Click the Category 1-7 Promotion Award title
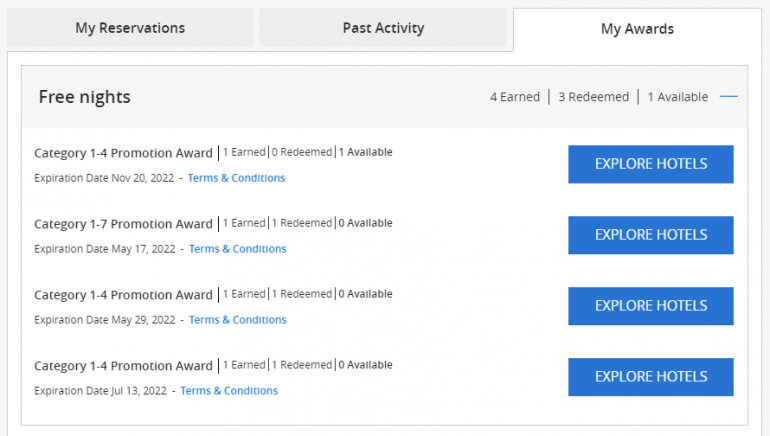This screenshot has width=770, height=436. (x=123, y=224)
